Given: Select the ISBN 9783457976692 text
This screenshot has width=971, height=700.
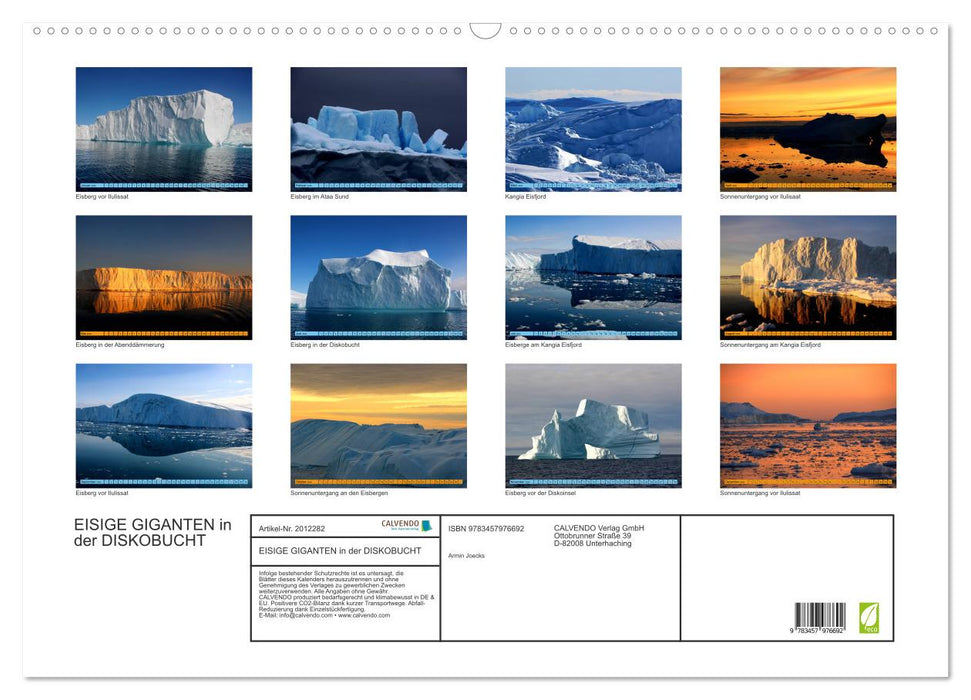Looking at the screenshot, I should pos(490,528).
